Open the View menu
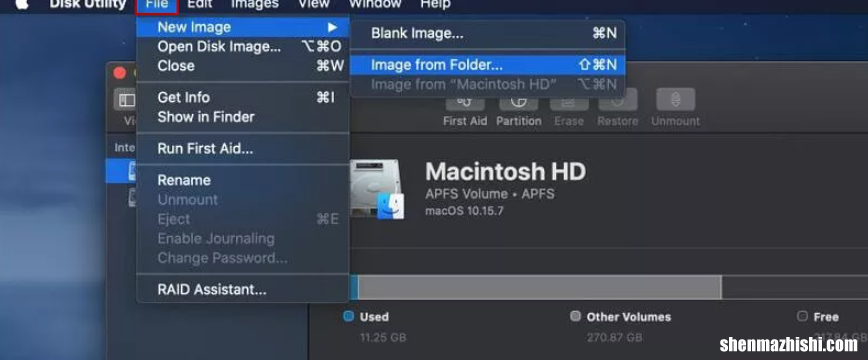 tap(314, 4)
